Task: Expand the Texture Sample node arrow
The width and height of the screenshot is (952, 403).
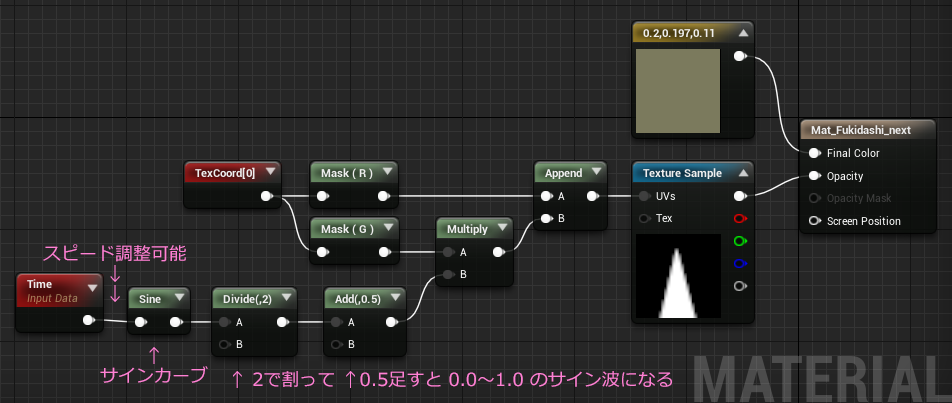Action: (x=744, y=172)
